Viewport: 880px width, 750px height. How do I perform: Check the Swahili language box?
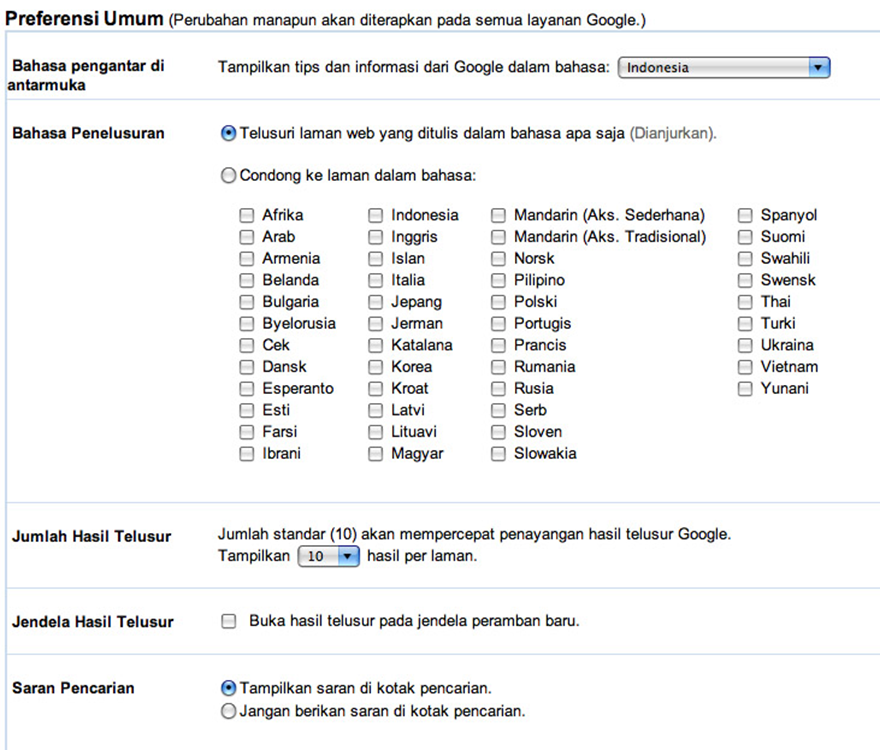(745, 259)
